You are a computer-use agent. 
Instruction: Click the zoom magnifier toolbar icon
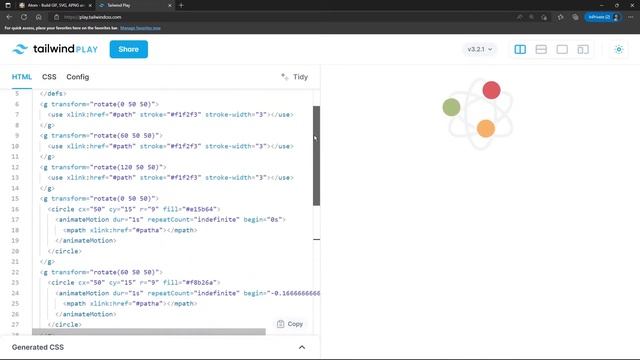[x=531, y=17]
